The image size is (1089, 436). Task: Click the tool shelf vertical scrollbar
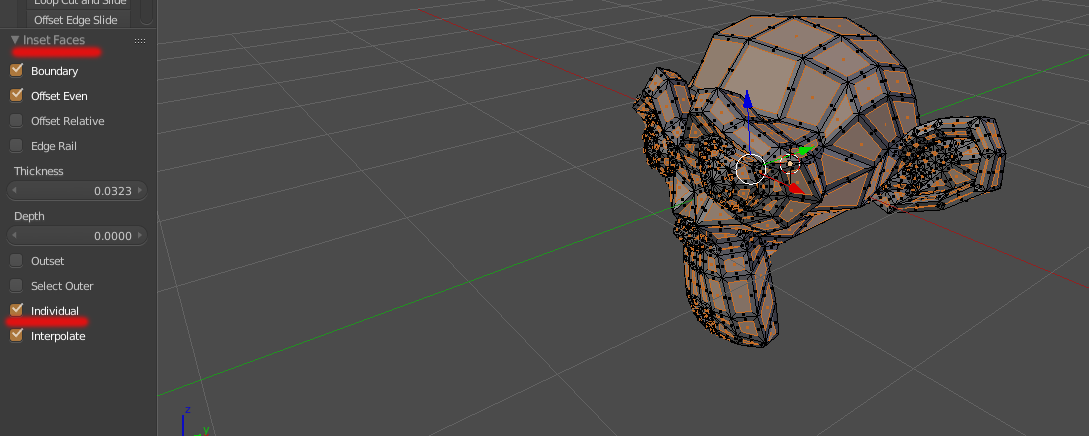coord(147,10)
